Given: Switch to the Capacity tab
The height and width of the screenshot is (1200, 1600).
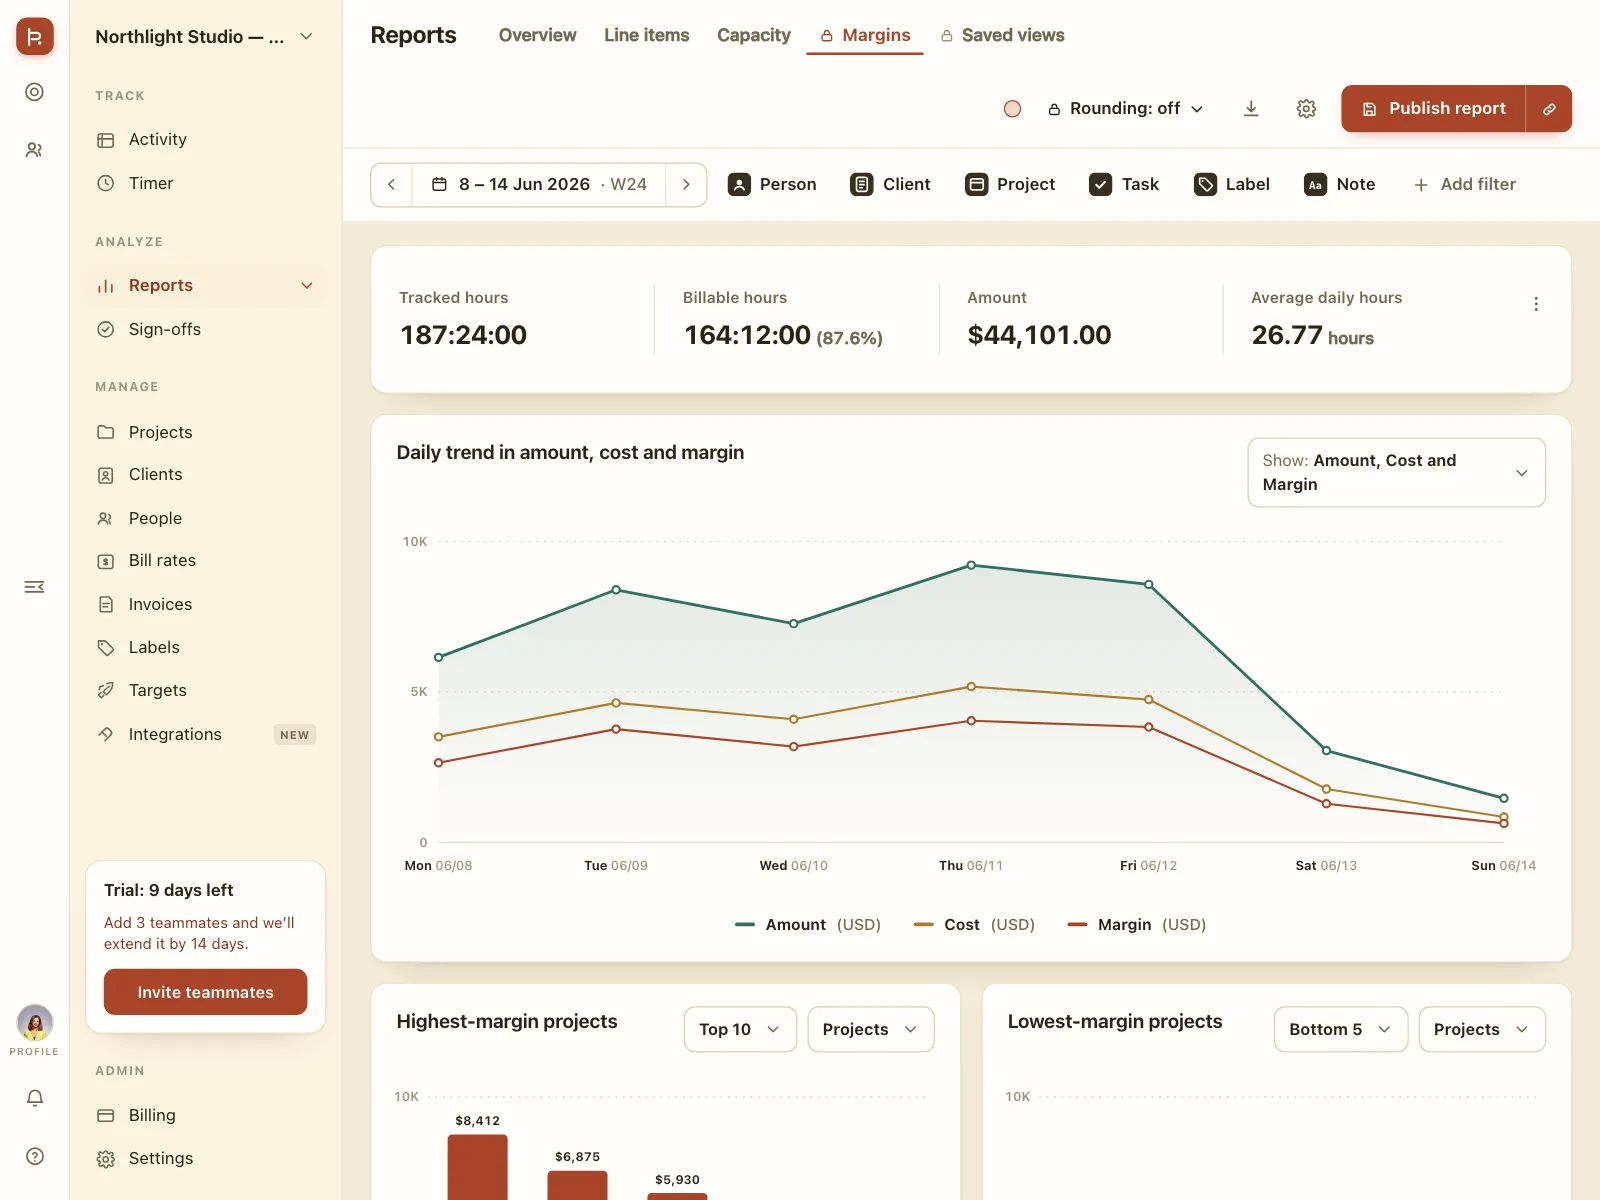Looking at the screenshot, I should click(754, 36).
